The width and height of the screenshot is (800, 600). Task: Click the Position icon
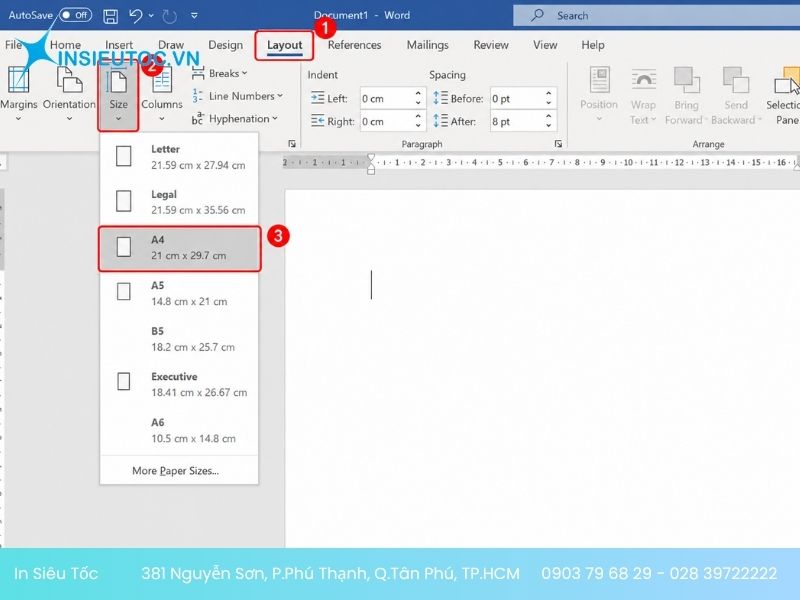click(599, 80)
